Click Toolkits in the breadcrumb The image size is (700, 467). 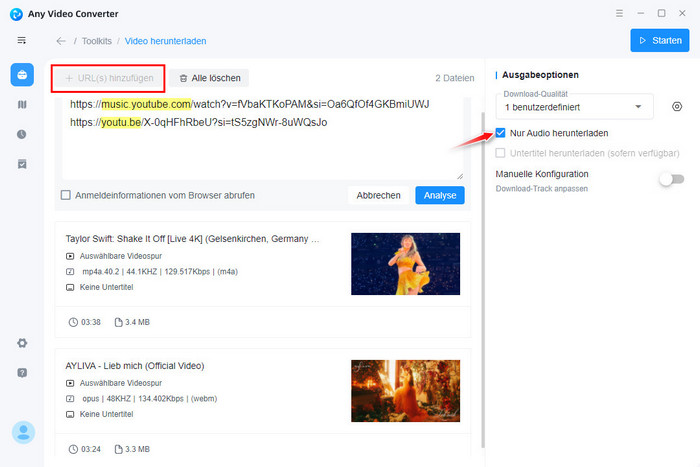coord(97,41)
